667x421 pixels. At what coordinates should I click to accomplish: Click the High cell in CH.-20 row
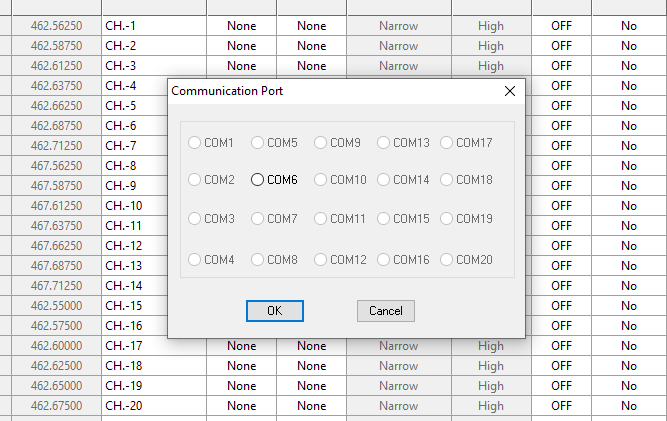point(491,406)
